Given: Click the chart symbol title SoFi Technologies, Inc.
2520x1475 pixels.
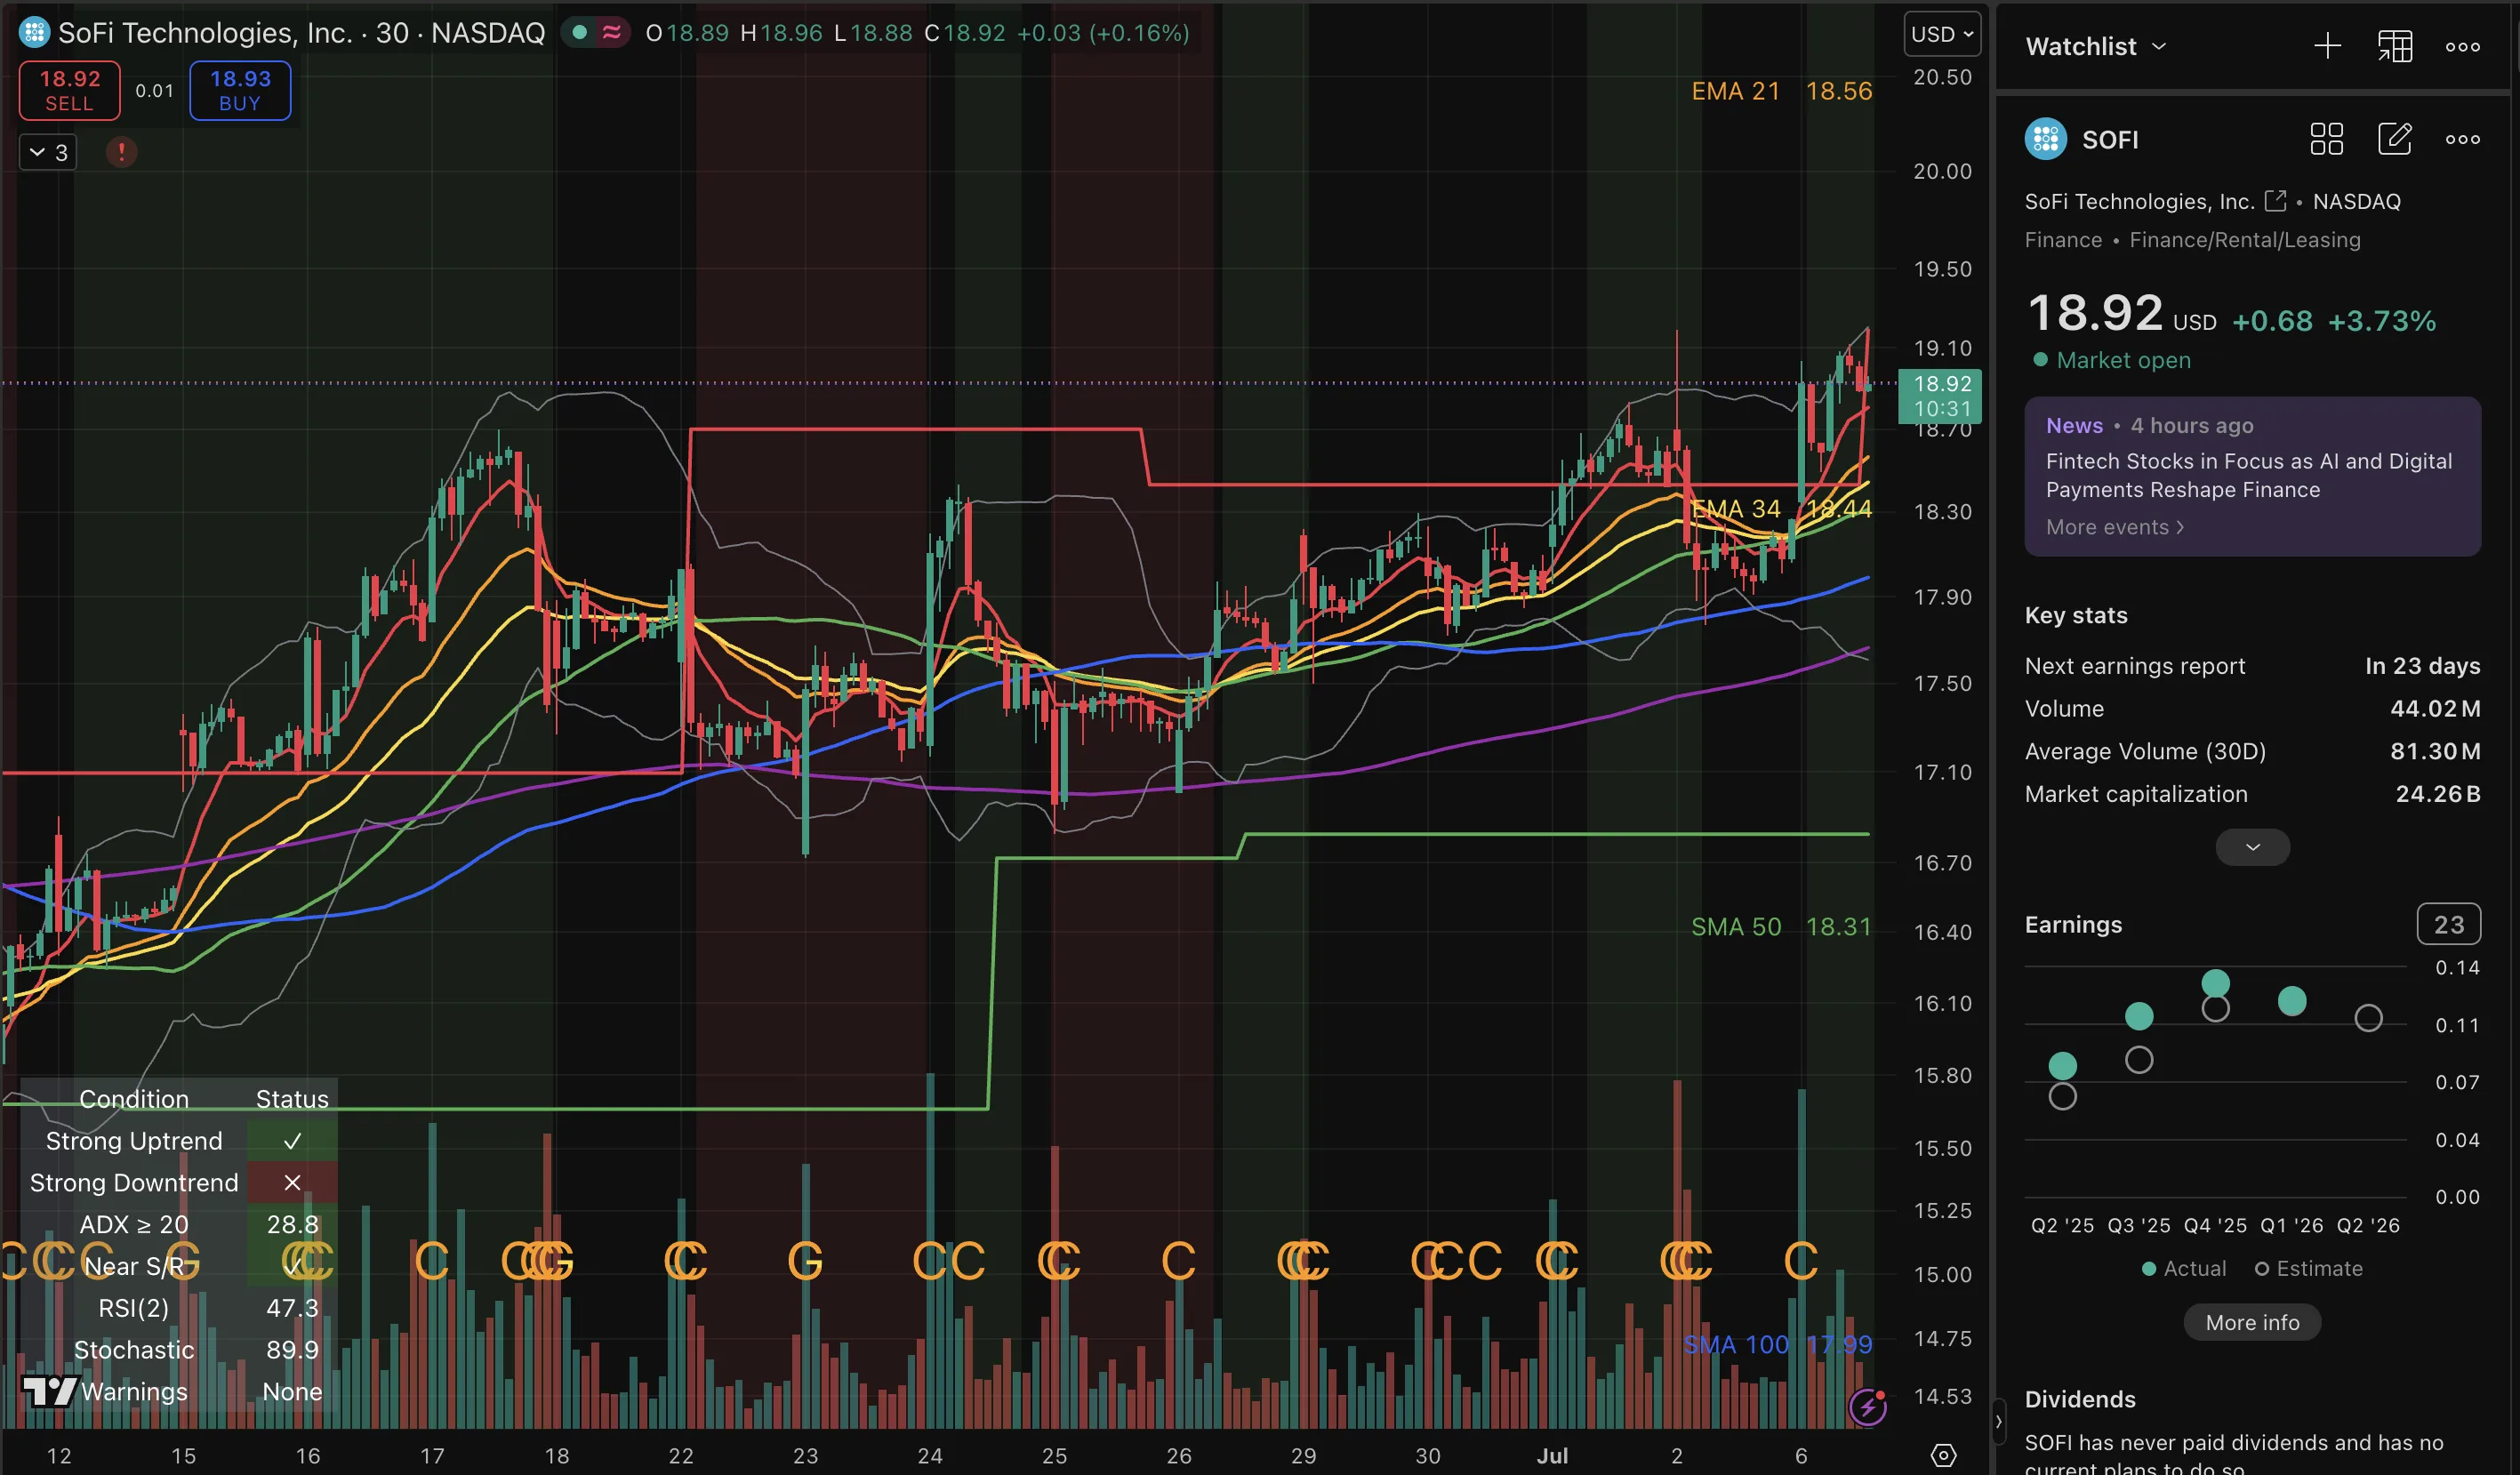Looking at the screenshot, I should (x=205, y=33).
